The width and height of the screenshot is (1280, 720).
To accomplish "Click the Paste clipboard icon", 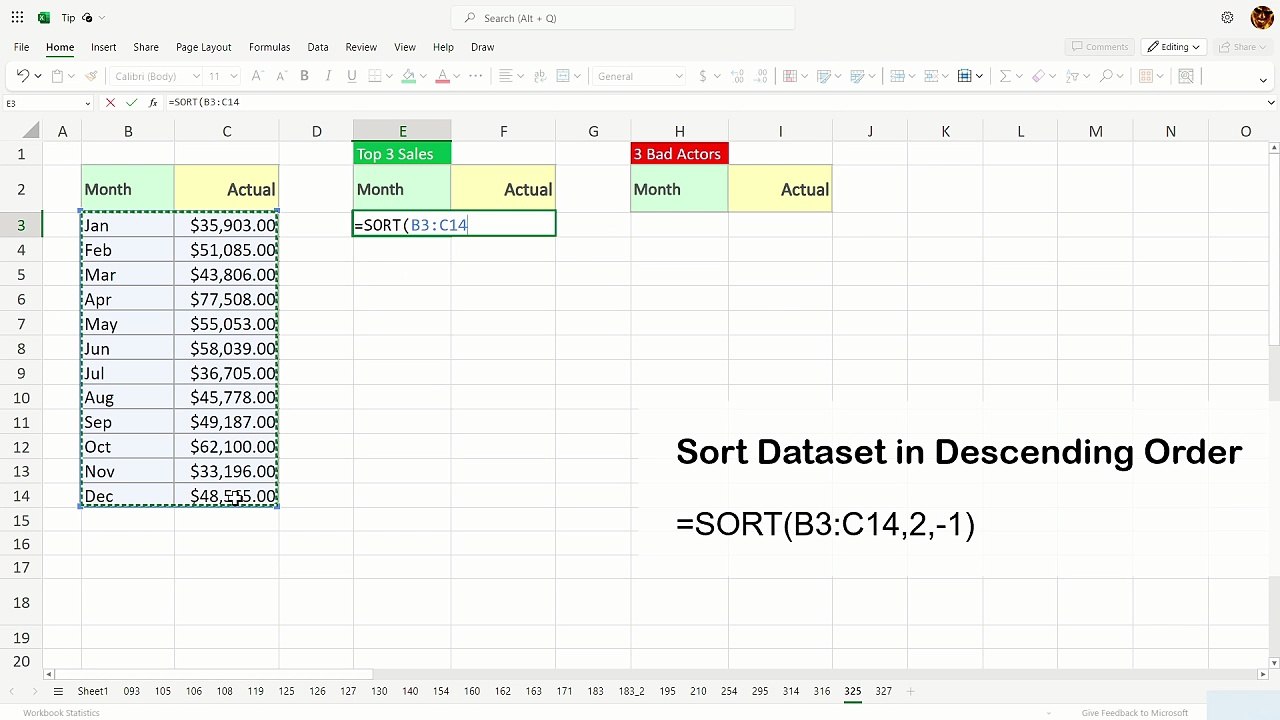I will [x=58, y=76].
